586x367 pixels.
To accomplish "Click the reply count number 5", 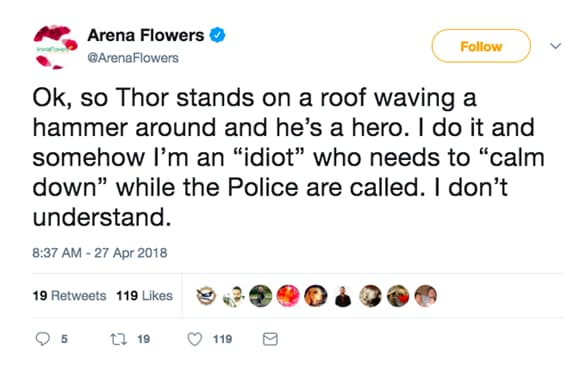I will coord(64,339).
